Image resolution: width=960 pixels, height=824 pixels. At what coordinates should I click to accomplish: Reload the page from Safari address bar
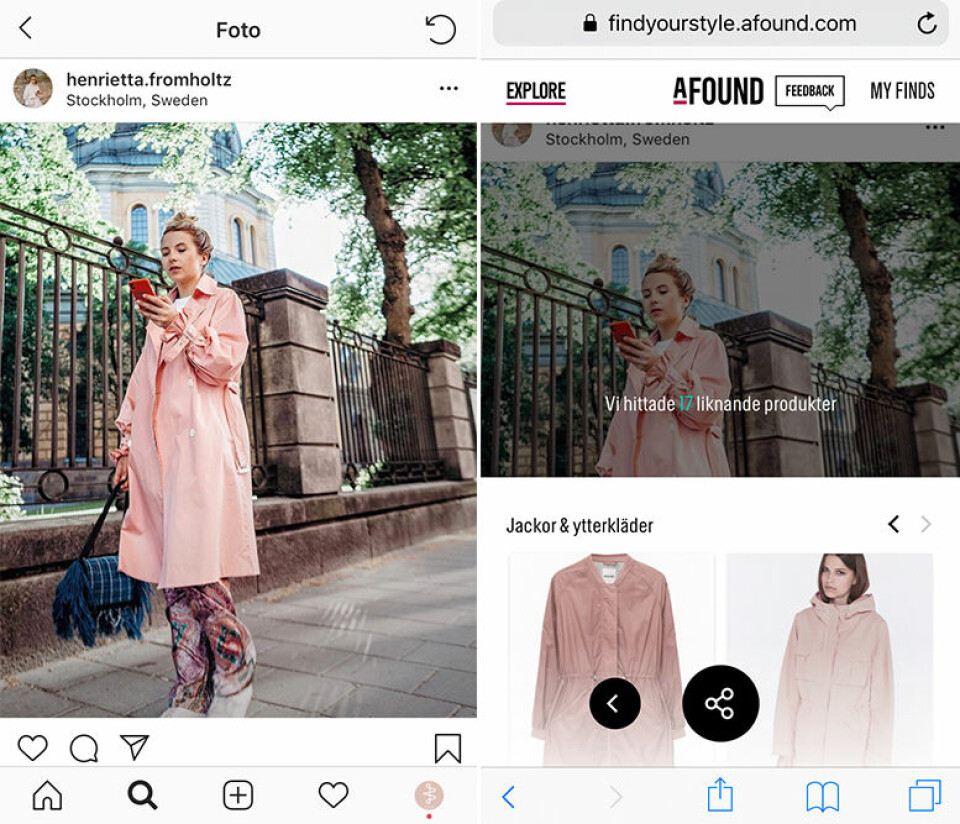point(927,24)
